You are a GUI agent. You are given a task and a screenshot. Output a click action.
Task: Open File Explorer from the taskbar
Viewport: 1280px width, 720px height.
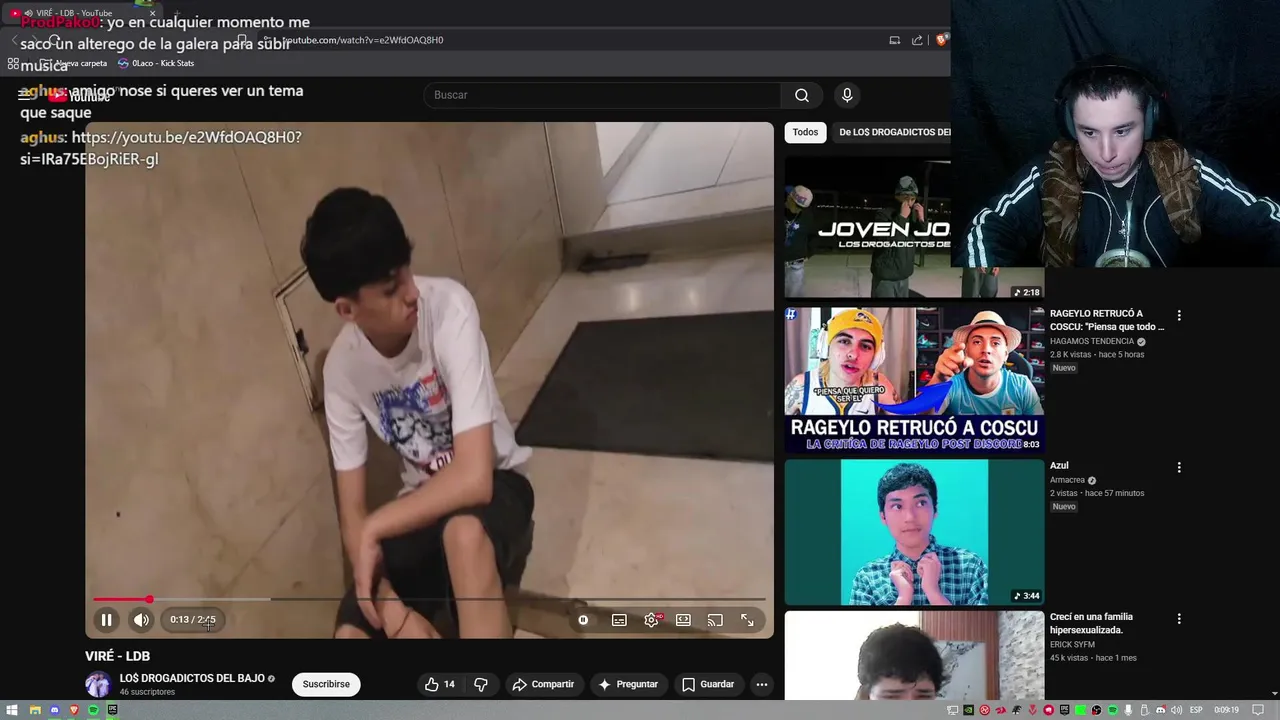click(x=34, y=710)
